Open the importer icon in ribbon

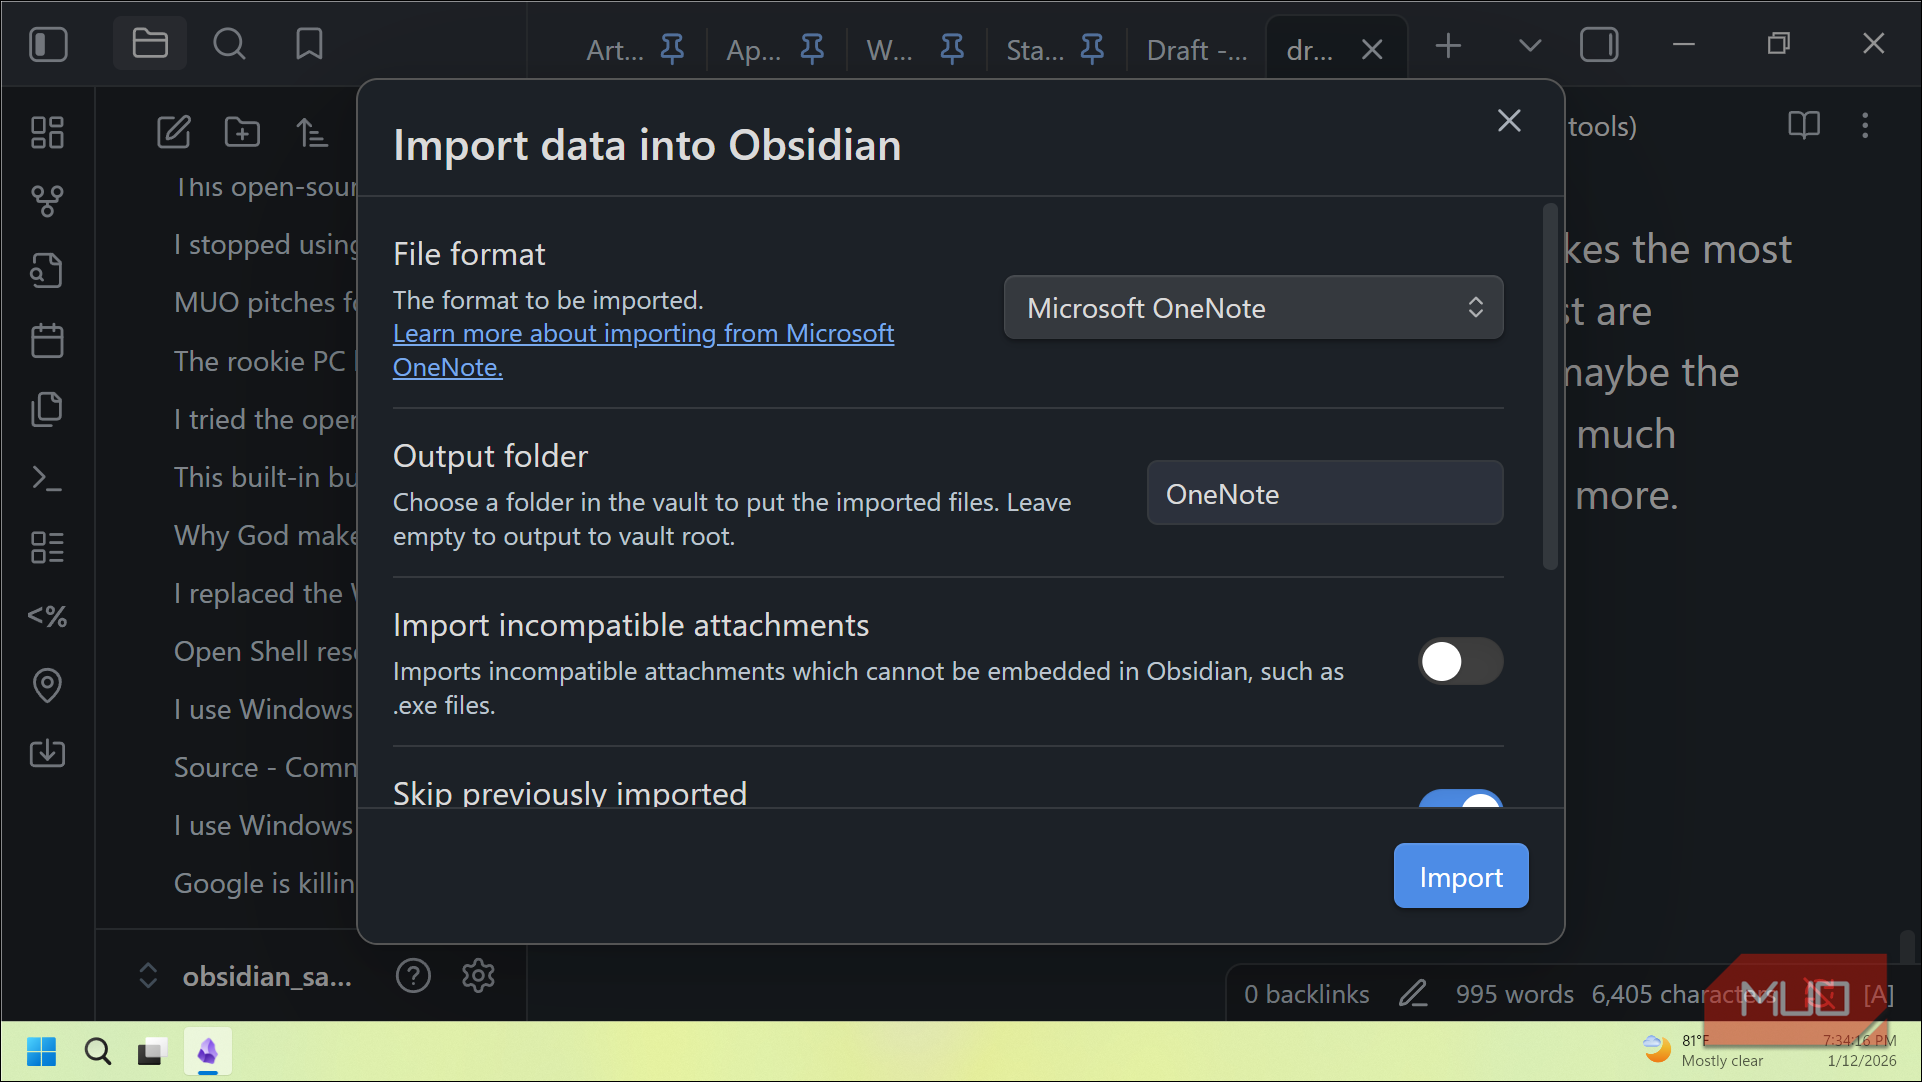pyautogui.click(x=47, y=753)
